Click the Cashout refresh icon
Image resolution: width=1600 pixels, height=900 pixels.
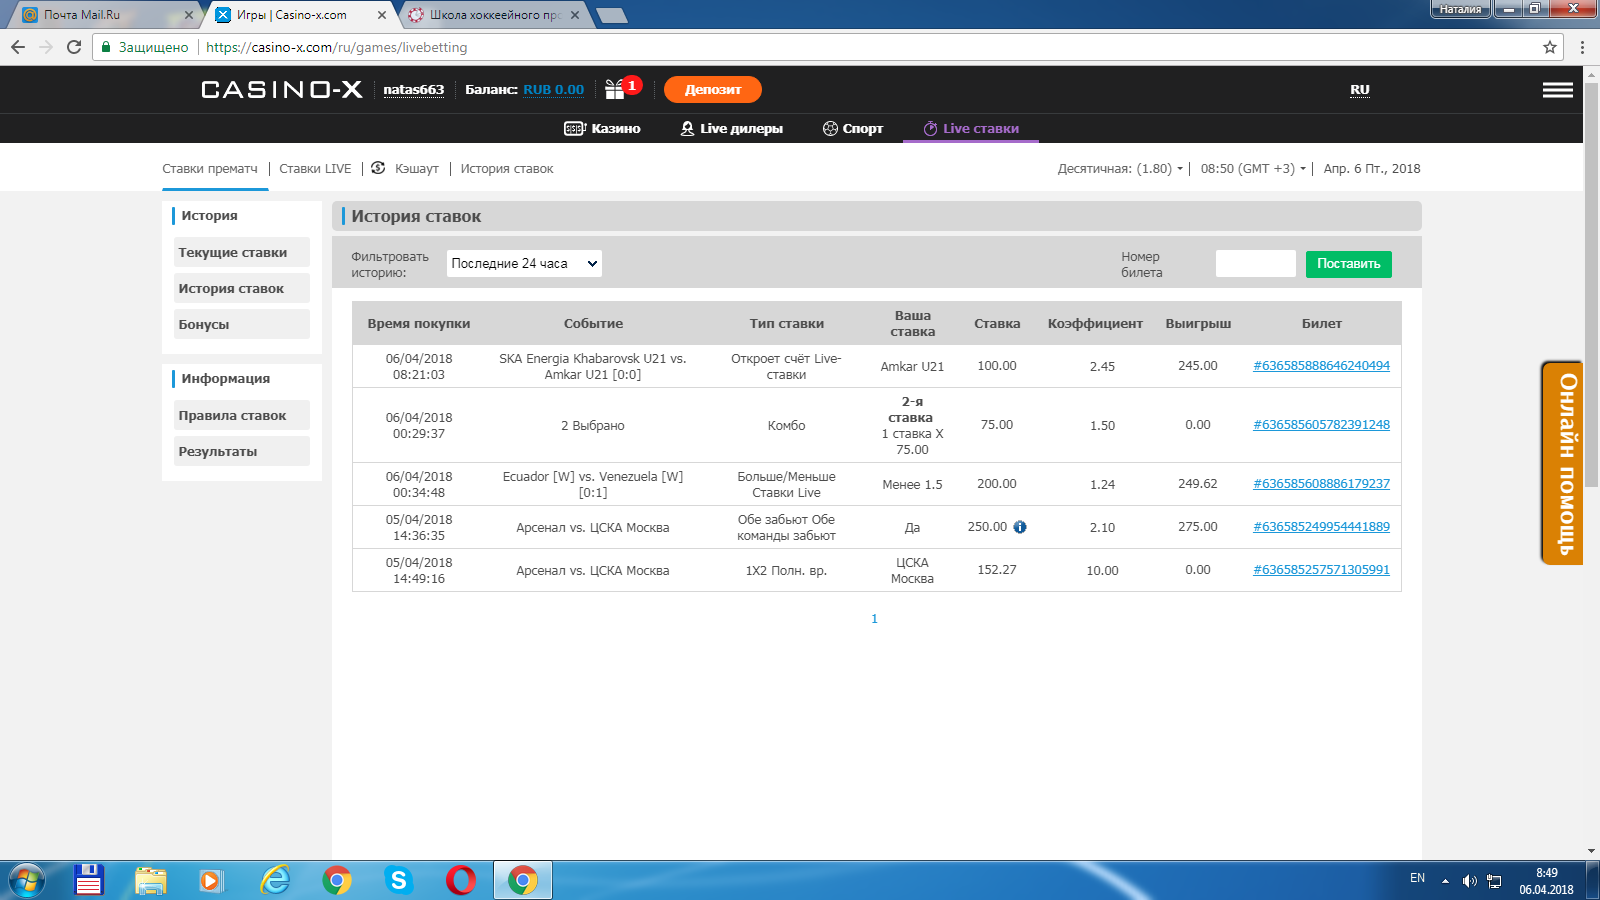click(378, 168)
